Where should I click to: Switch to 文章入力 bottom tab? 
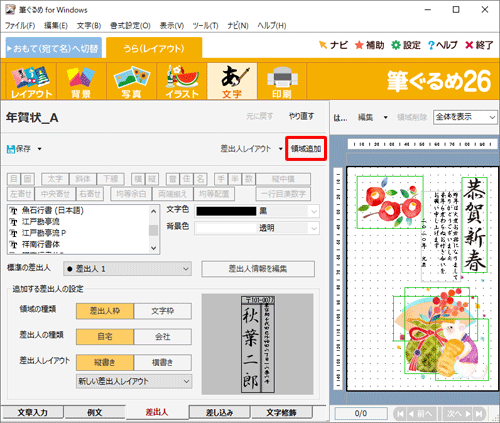pyautogui.click(x=32, y=412)
